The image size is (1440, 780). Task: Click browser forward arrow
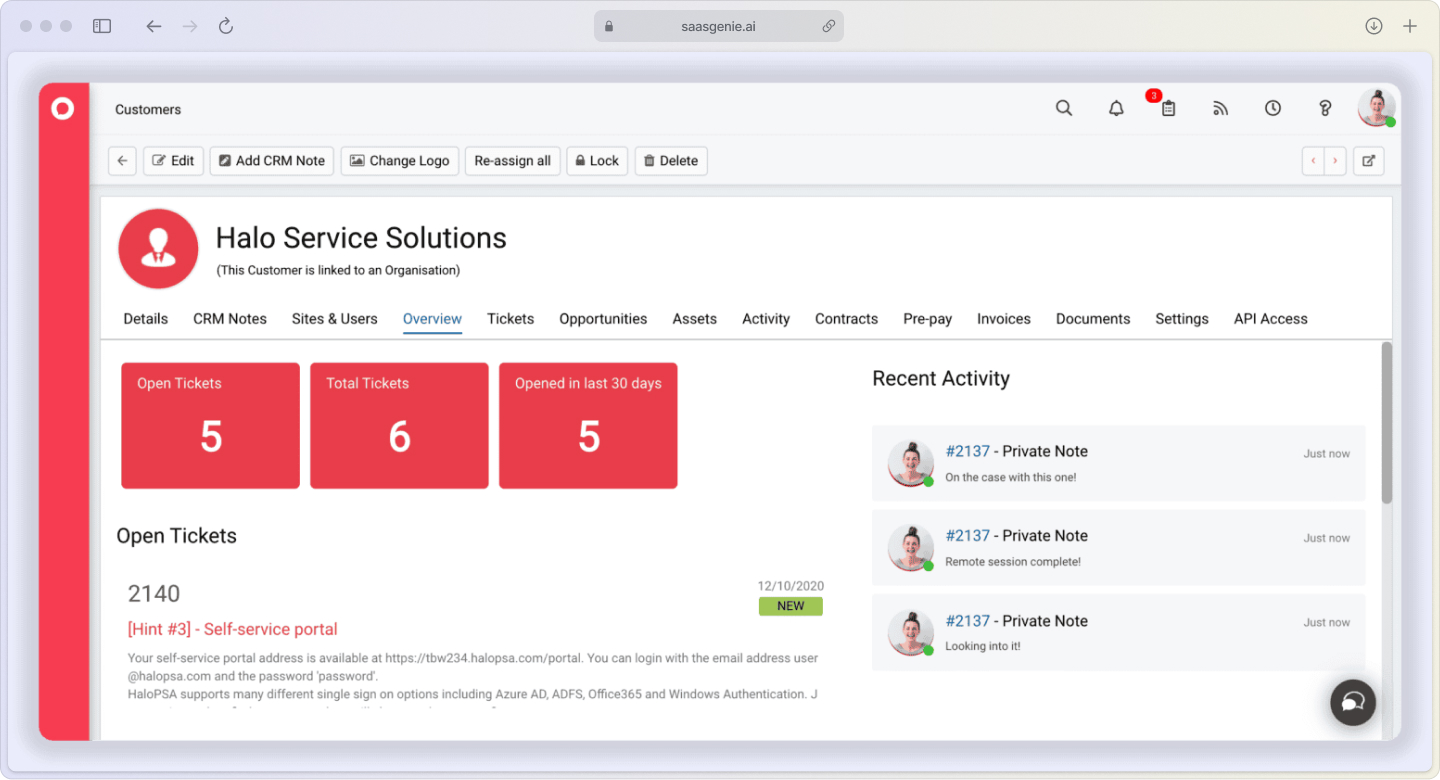click(x=190, y=26)
